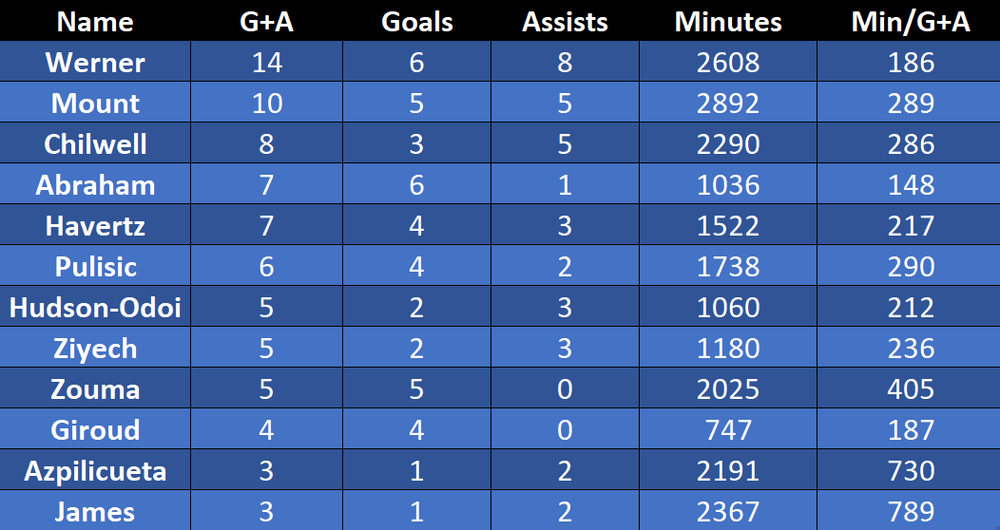This screenshot has width=1000, height=530.
Task: Click the Chilwell name cell
Action: pos(95,144)
